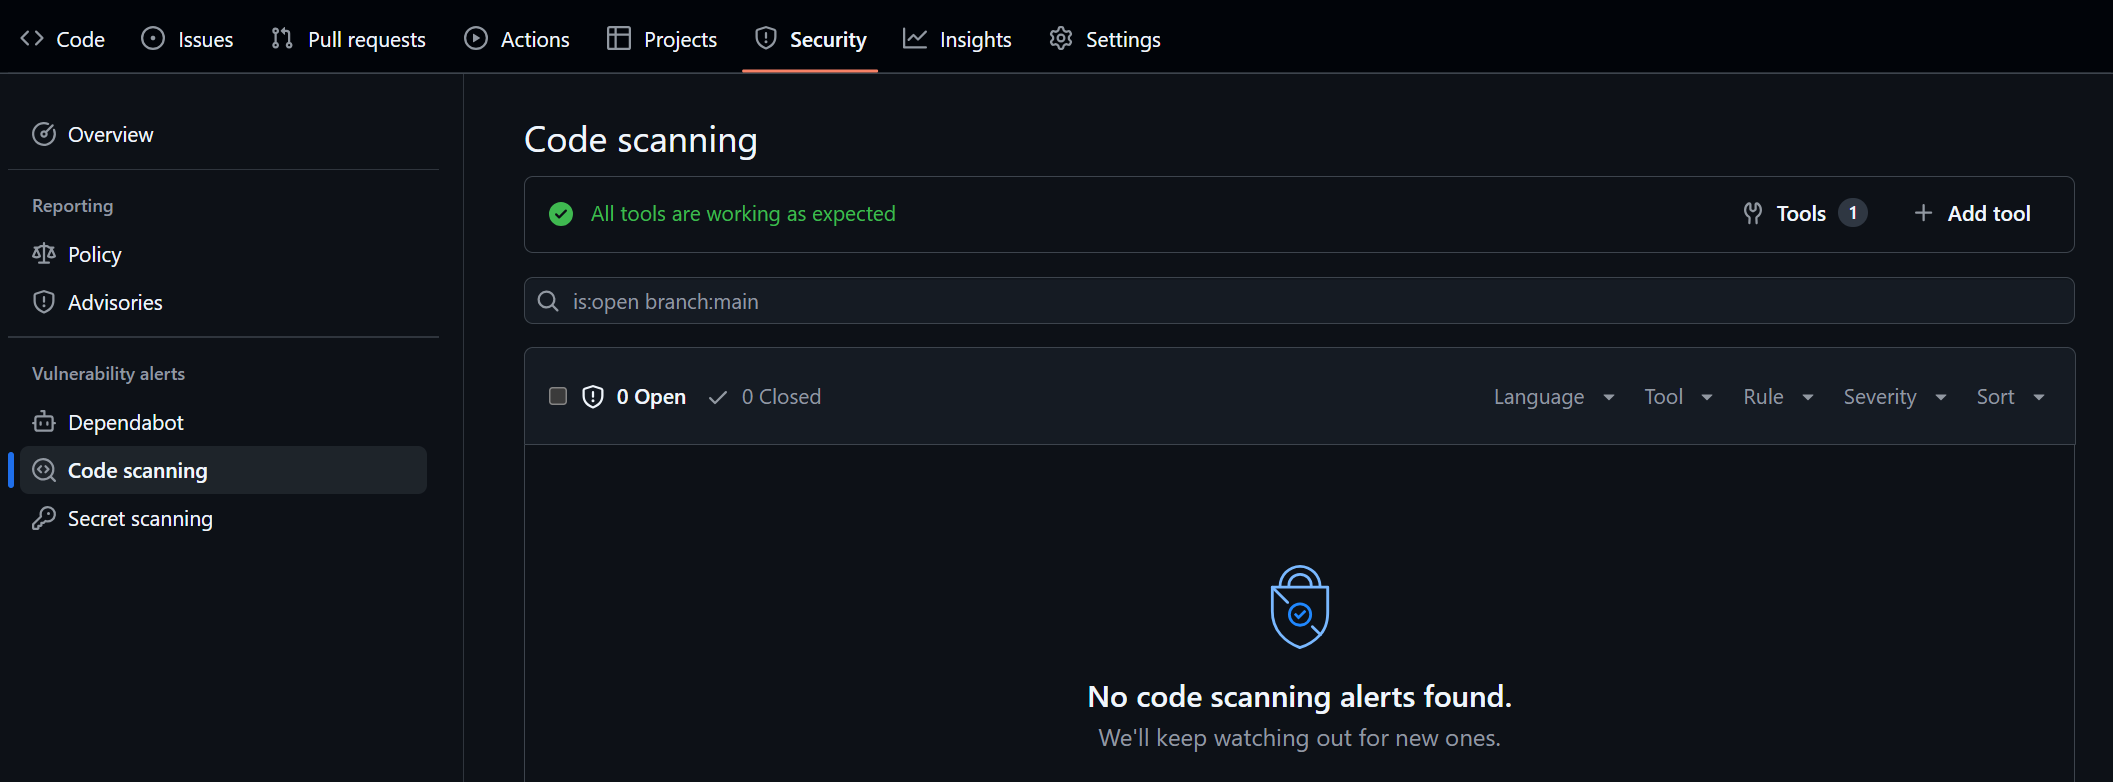The image size is (2113, 782).
Task: Go to the Pull requests tab
Action: pyautogui.click(x=348, y=39)
